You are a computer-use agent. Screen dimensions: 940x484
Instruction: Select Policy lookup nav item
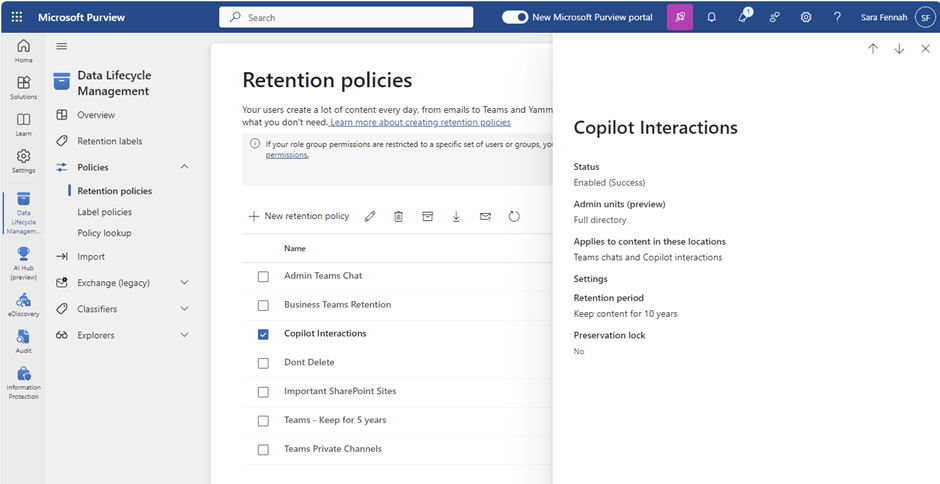[x=104, y=233]
